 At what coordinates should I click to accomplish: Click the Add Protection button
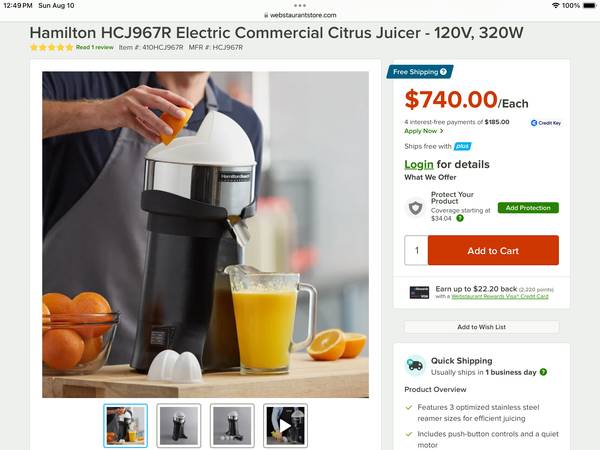(528, 208)
